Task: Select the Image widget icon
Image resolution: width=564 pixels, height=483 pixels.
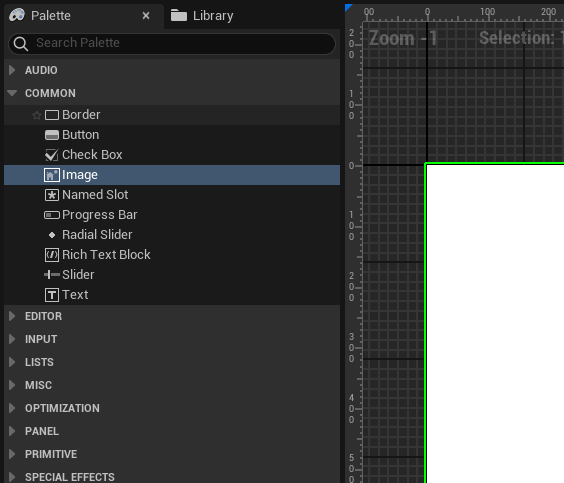Action: (52, 175)
